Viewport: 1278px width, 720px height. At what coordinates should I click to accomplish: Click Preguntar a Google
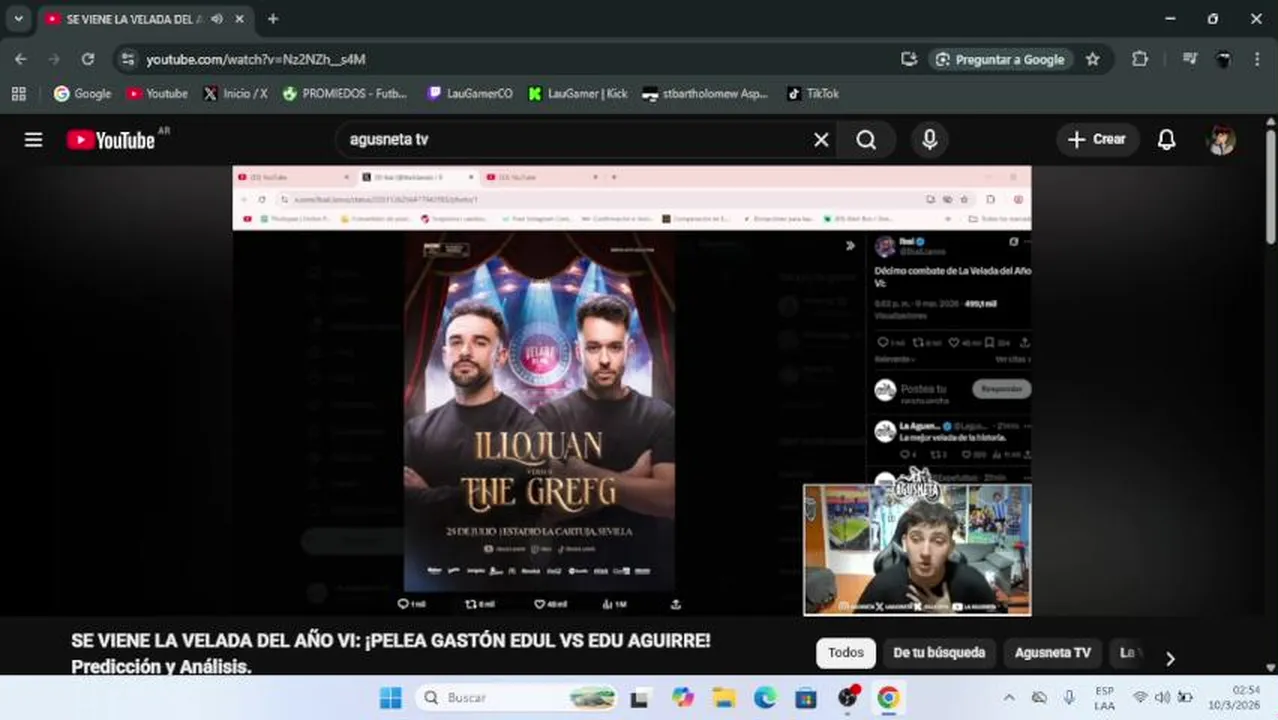click(1001, 59)
